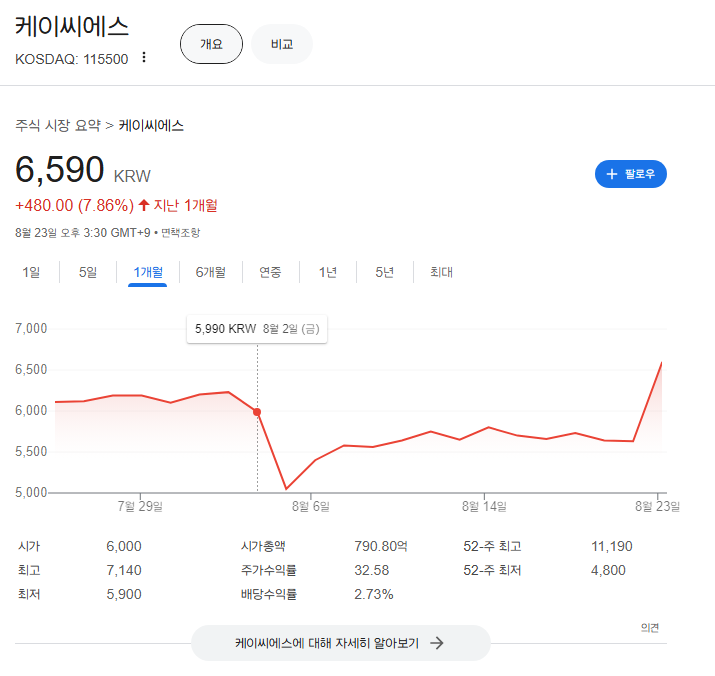Switch chart range to 5년
The height and width of the screenshot is (676, 715).
click(x=384, y=272)
